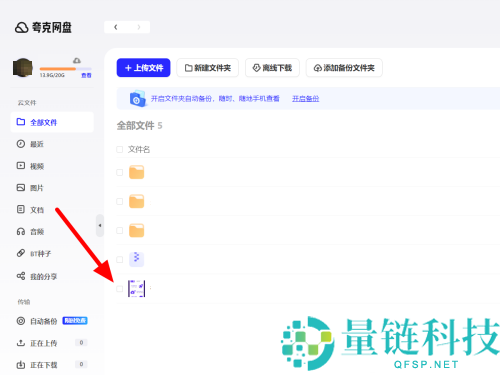Open 自动备份 auto backup
The width and height of the screenshot is (500, 375).
[x=44, y=321]
